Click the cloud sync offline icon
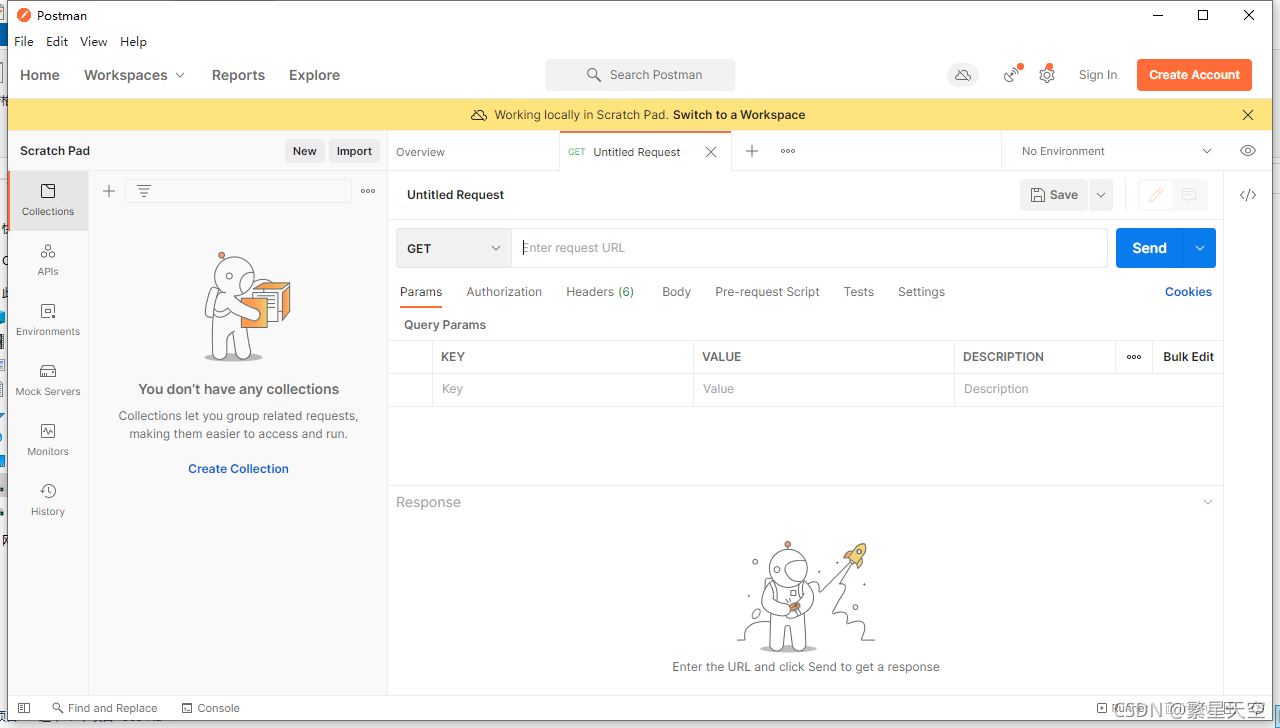 (963, 75)
